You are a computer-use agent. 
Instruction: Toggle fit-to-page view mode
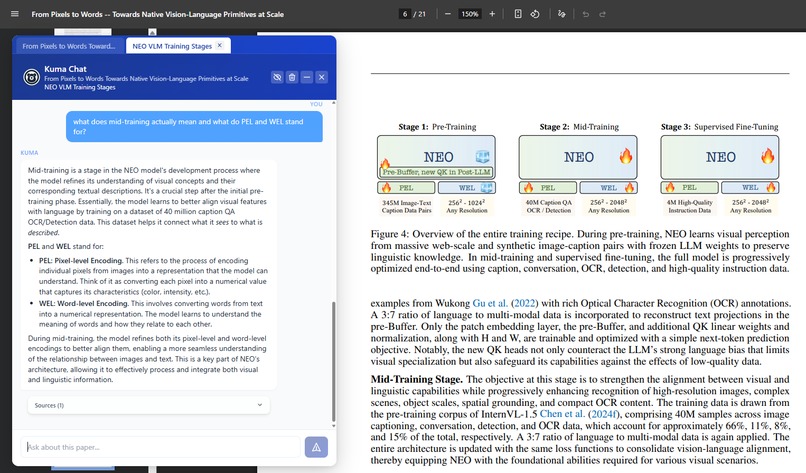[518, 14]
